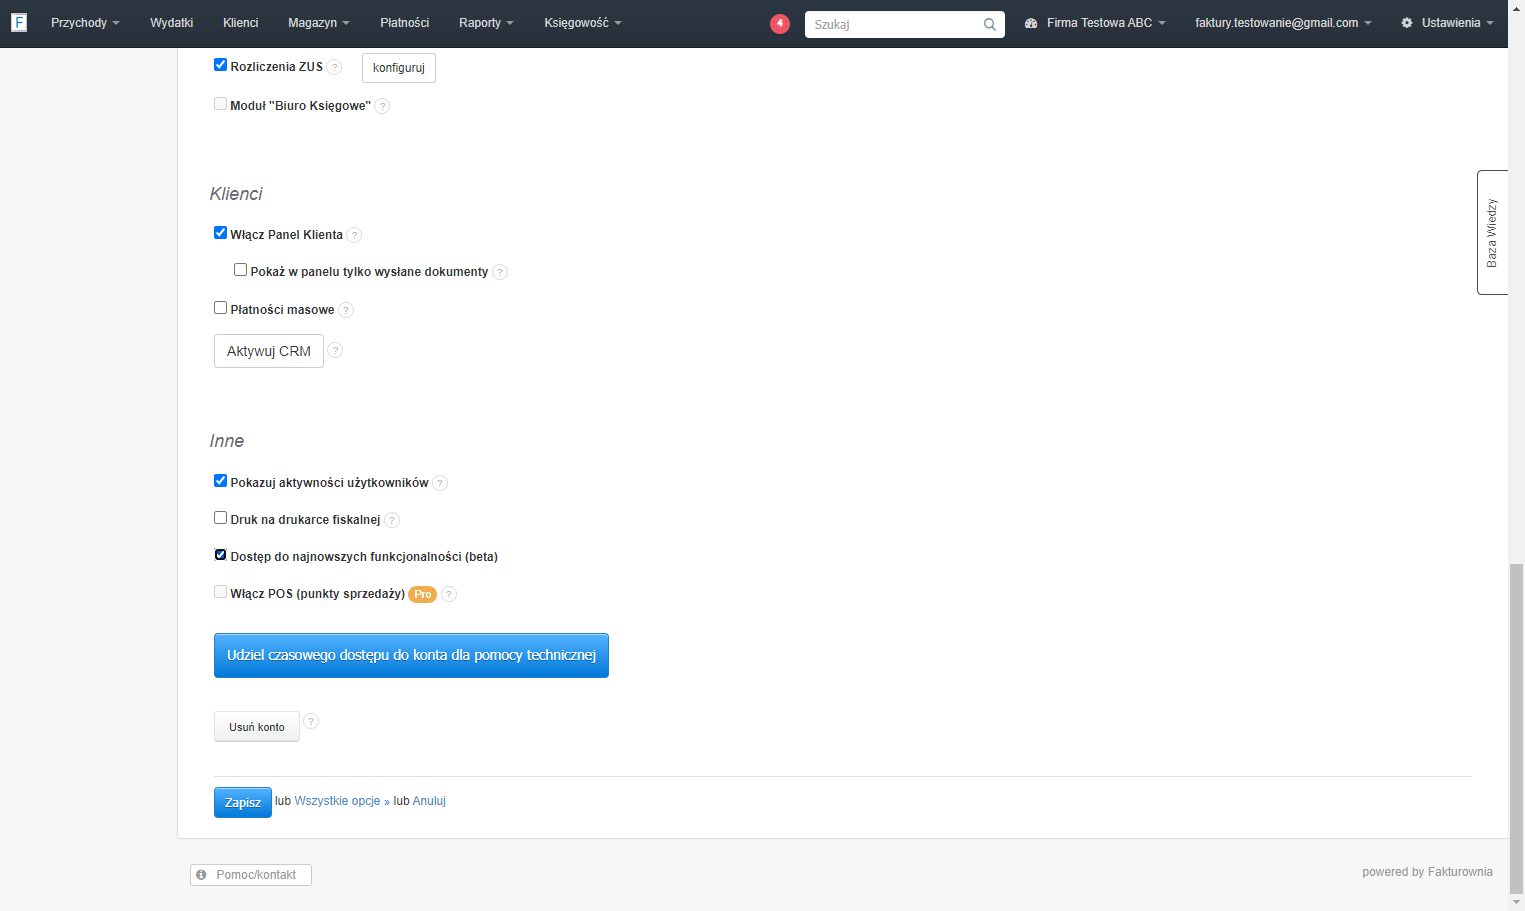Click the konfiguruj button
1525x911 pixels.
tap(399, 68)
